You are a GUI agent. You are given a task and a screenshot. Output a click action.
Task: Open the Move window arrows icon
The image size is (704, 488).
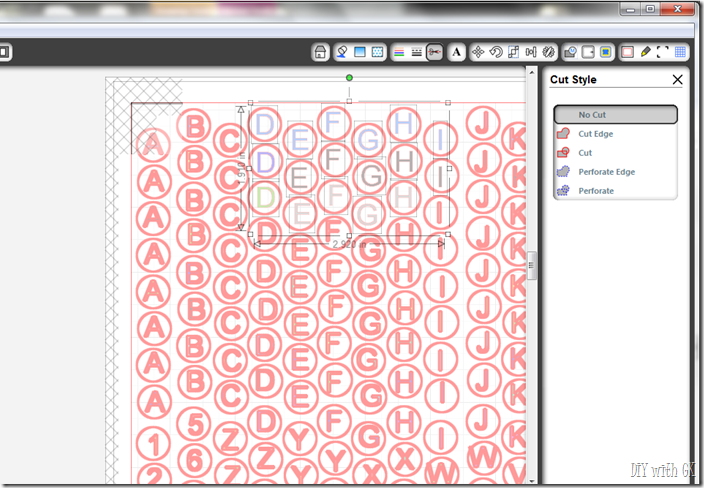point(478,52)
